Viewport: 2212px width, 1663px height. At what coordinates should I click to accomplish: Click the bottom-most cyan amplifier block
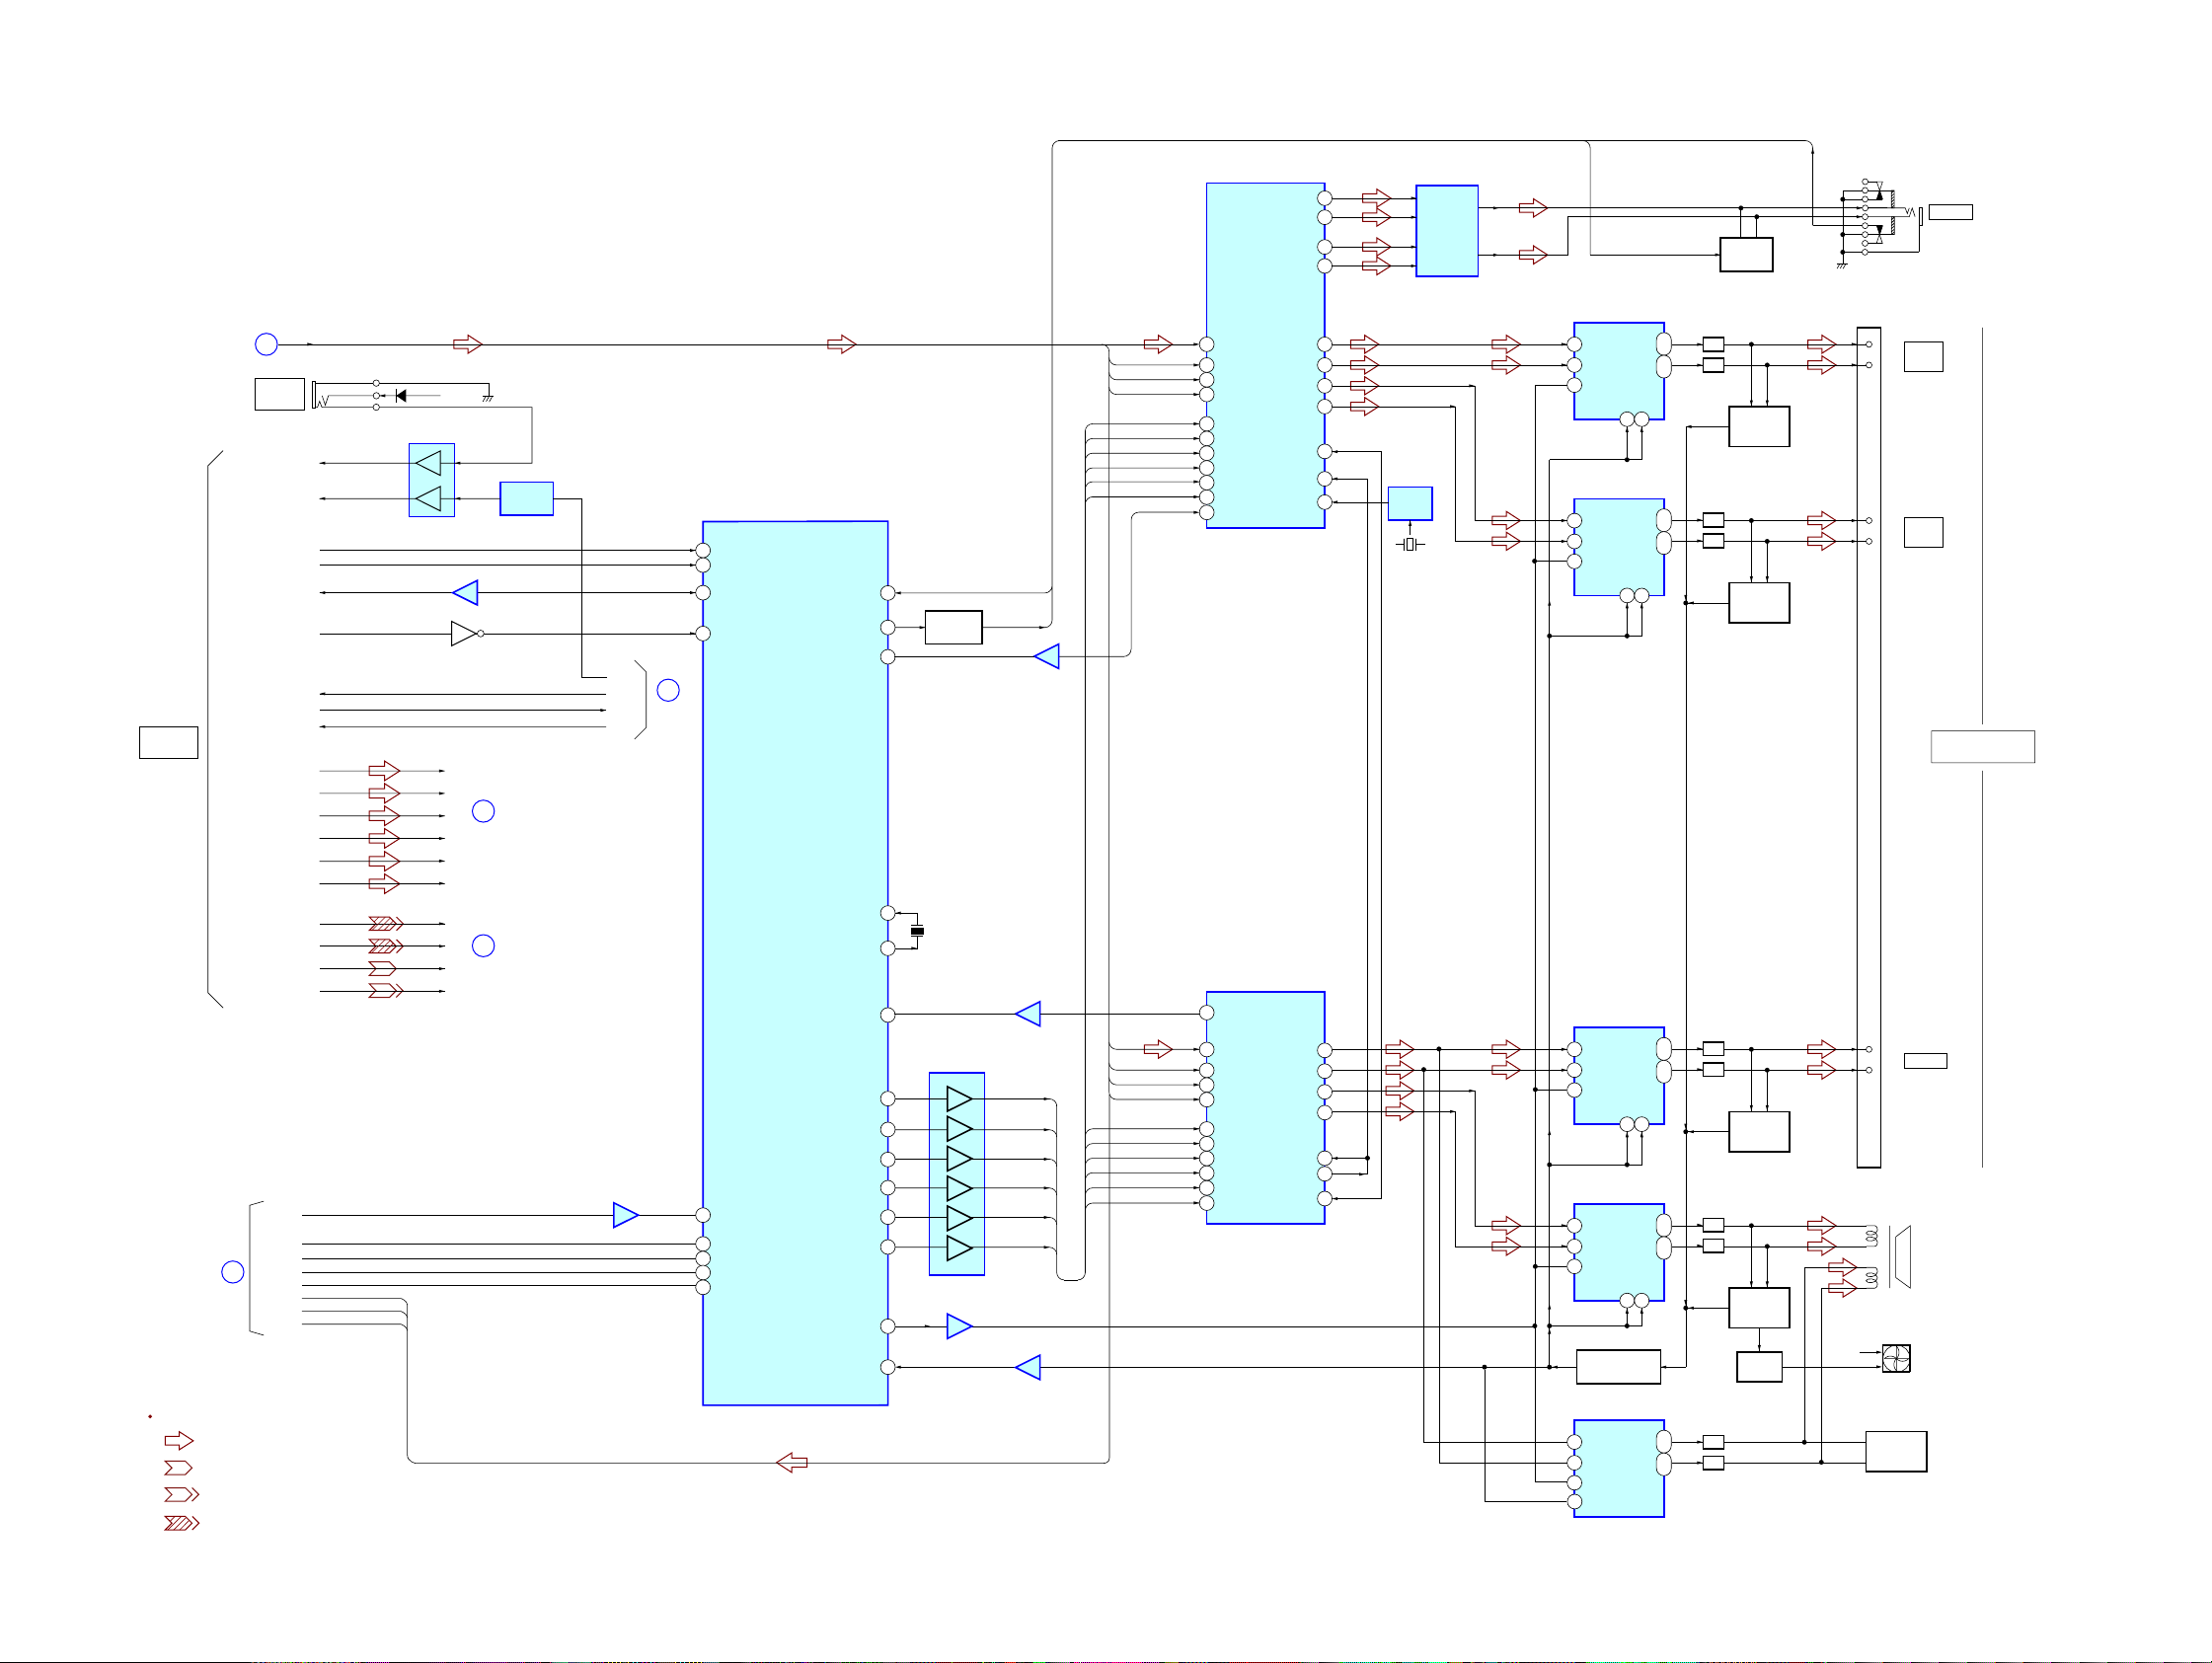[x=1619, y=1468]
